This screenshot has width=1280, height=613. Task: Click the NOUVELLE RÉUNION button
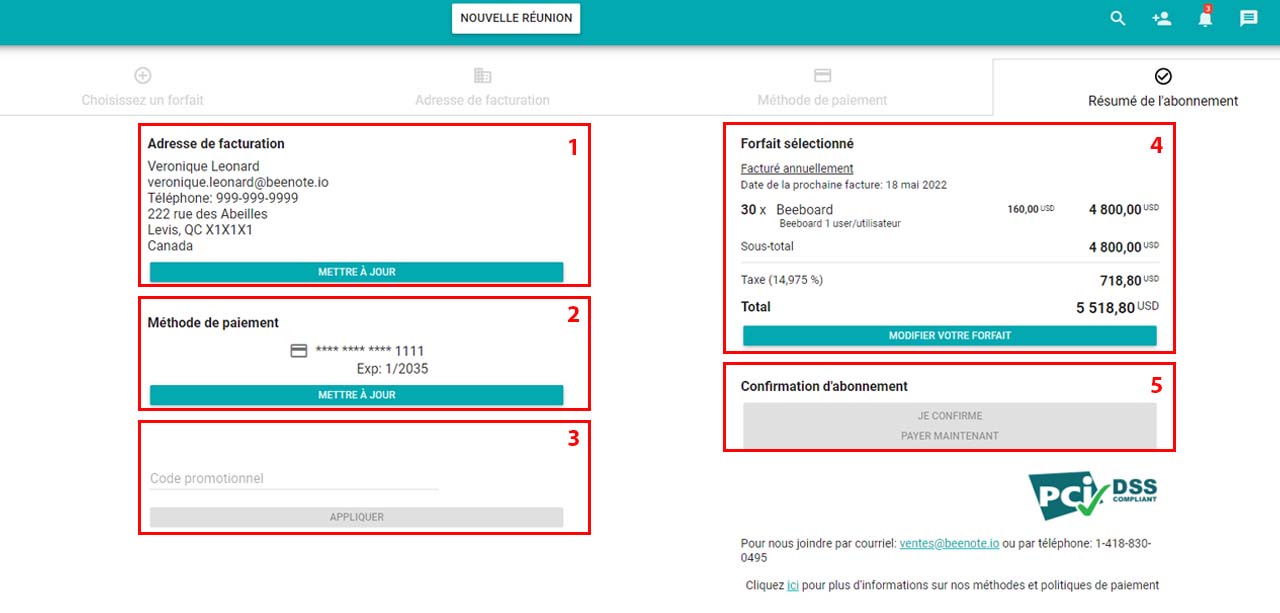[516, 18]
